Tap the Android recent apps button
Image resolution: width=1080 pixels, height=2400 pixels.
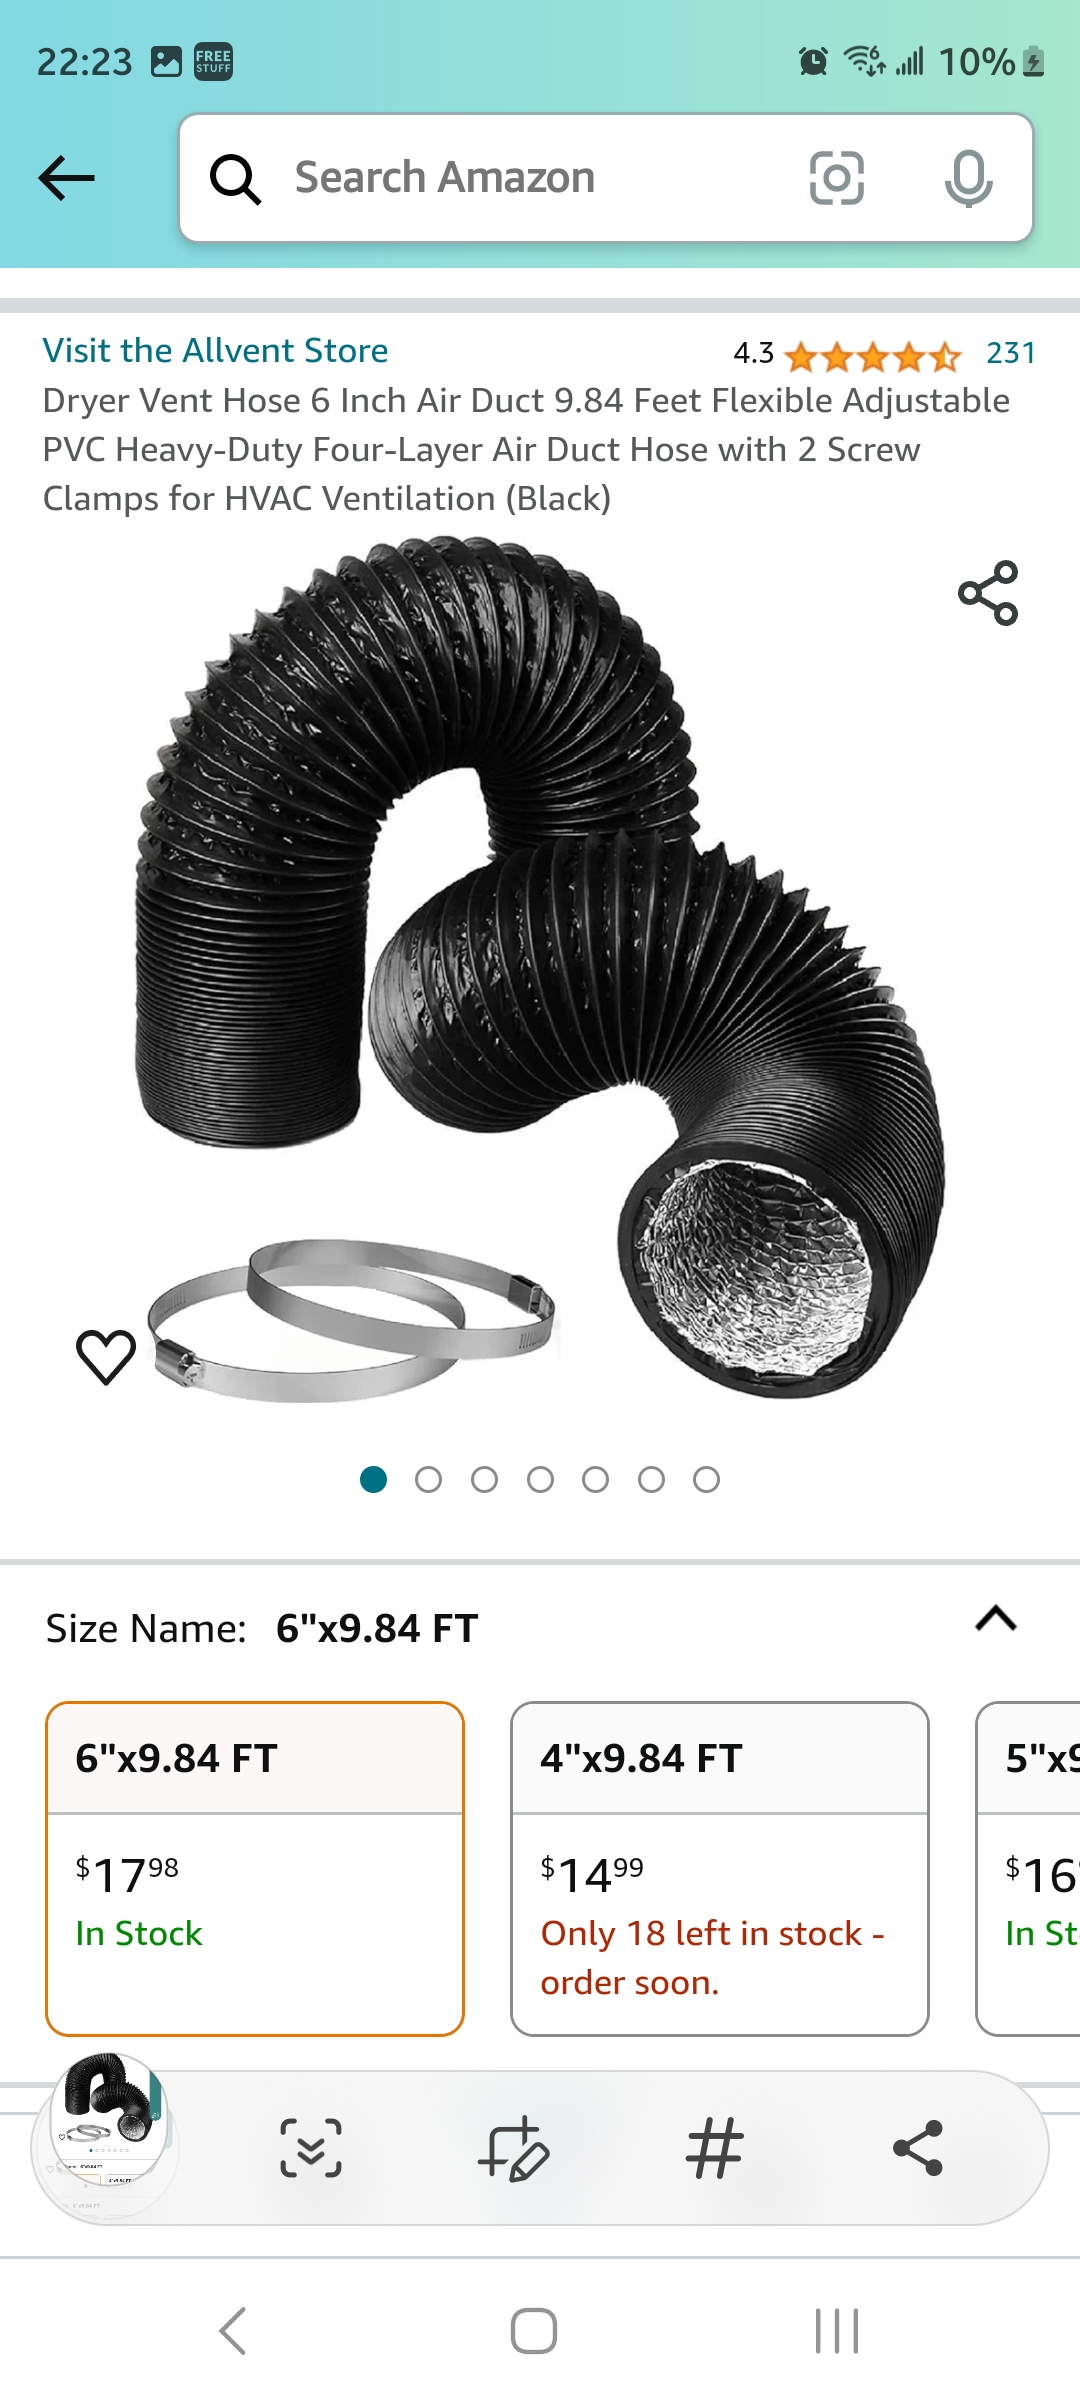pyautogui.click(x=837, y=2331)
